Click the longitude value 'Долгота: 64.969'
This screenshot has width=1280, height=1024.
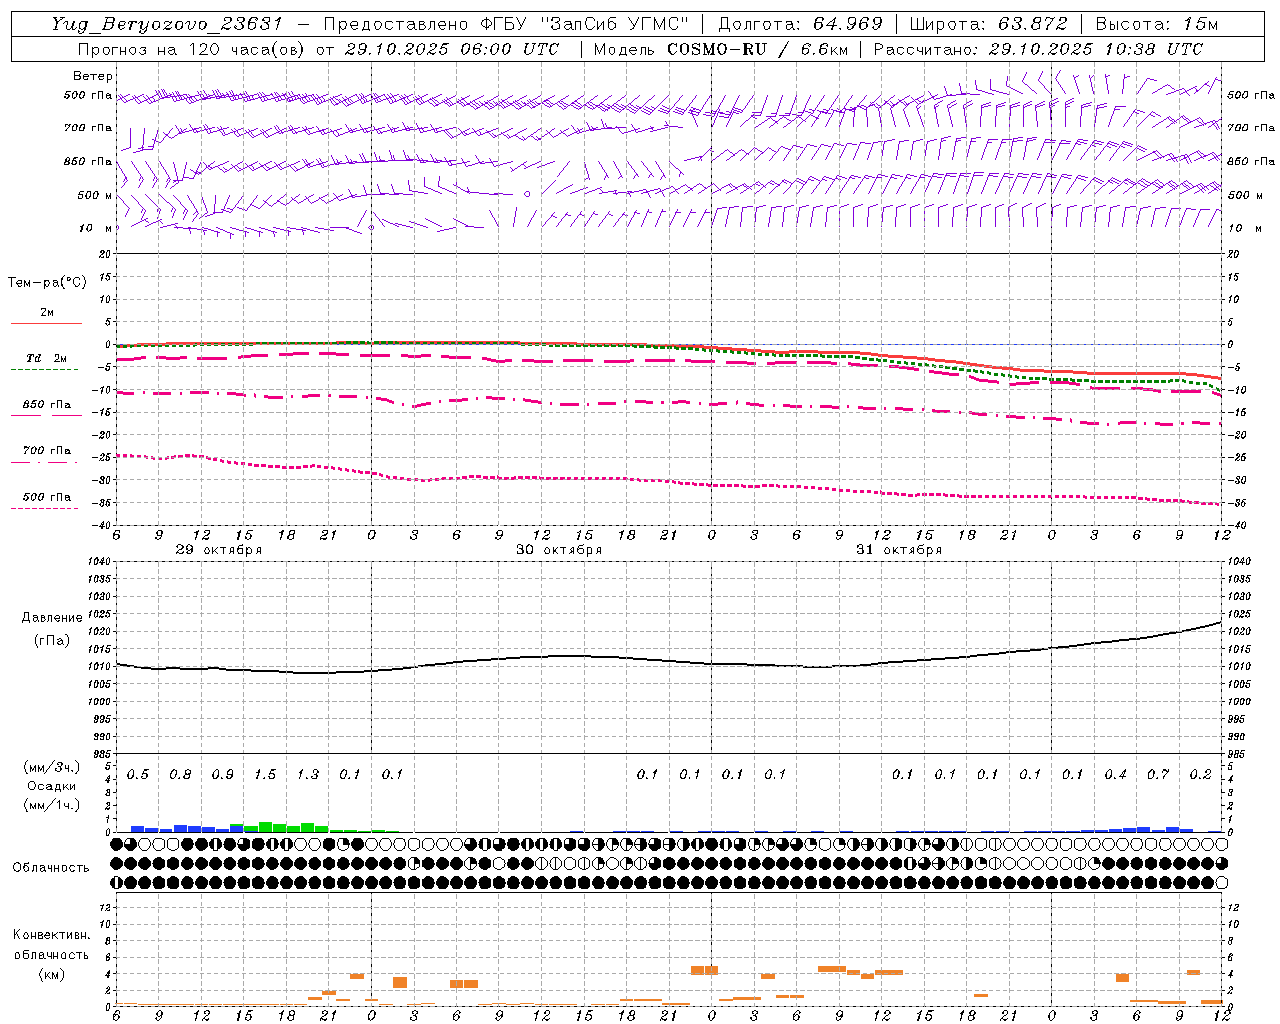point(801,24)
